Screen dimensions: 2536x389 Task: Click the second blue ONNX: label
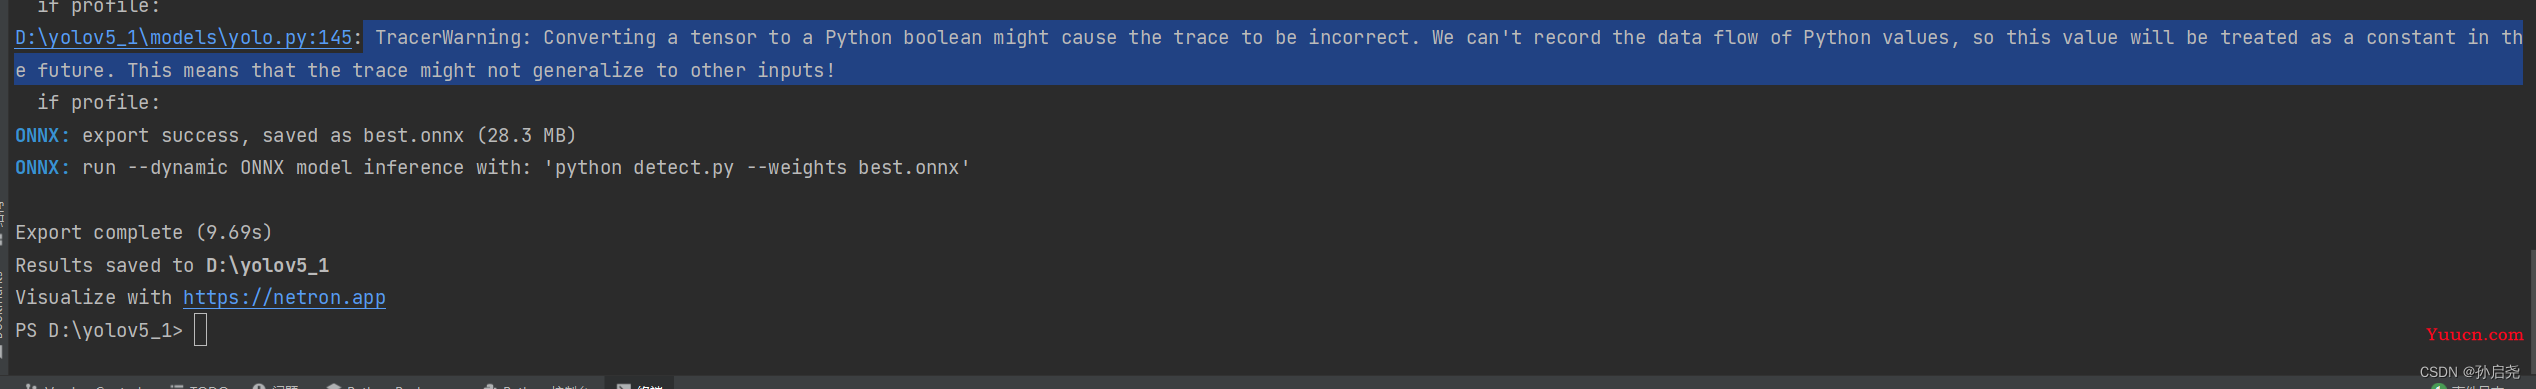tap(42, 168)
